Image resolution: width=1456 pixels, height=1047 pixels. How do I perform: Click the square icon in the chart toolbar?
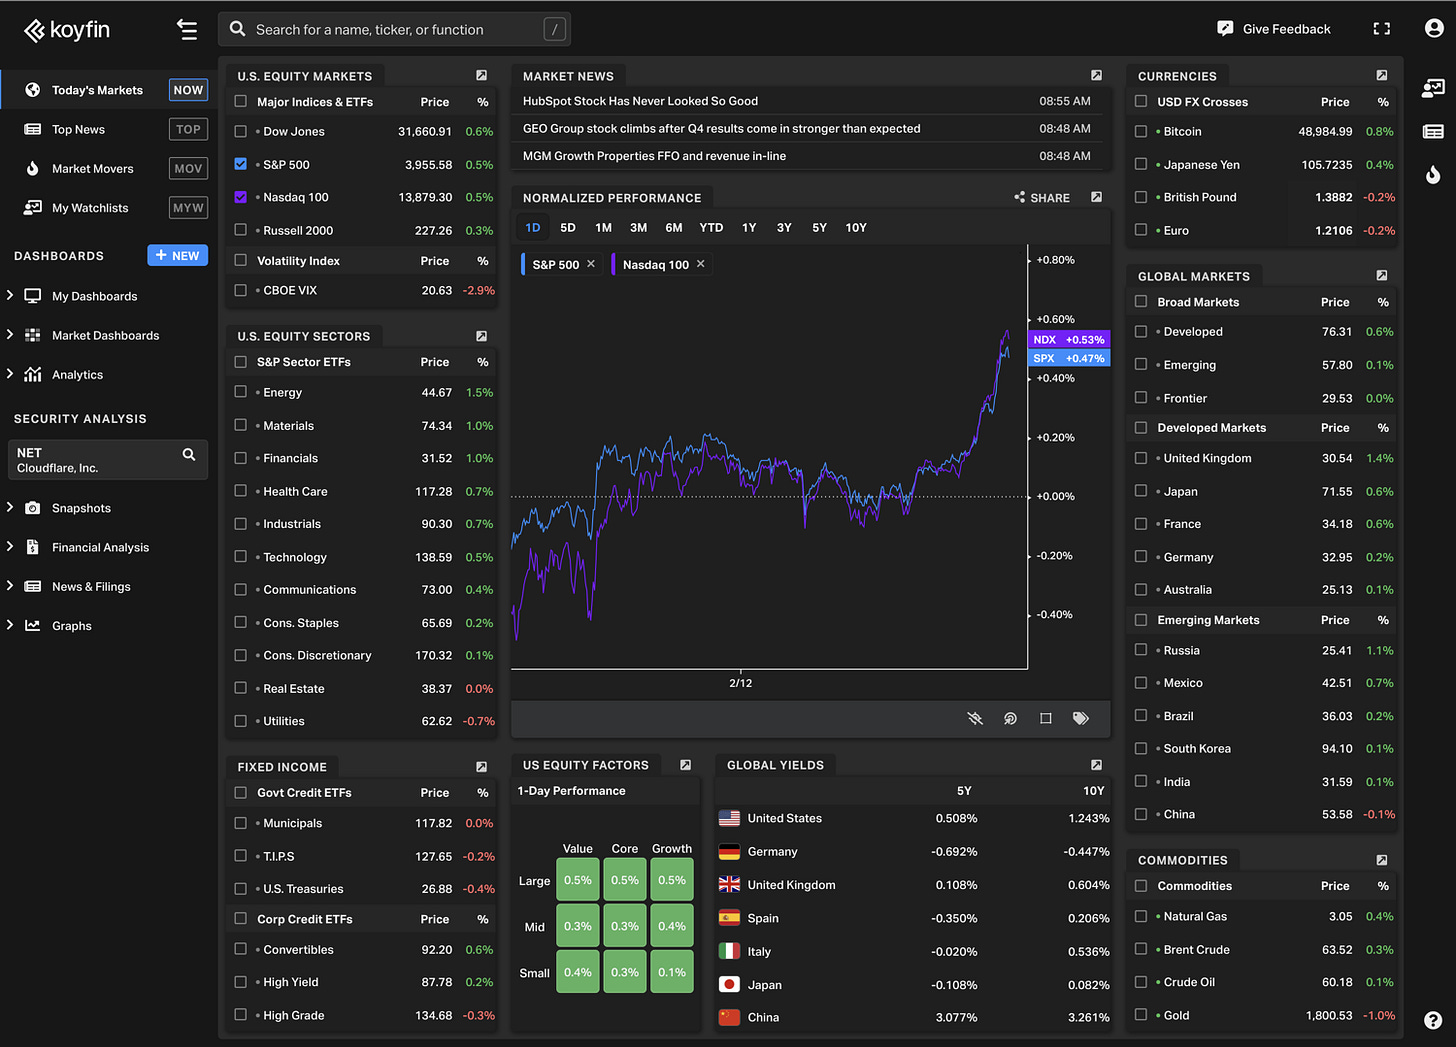pyautogui.click(x=1046, y=718)
